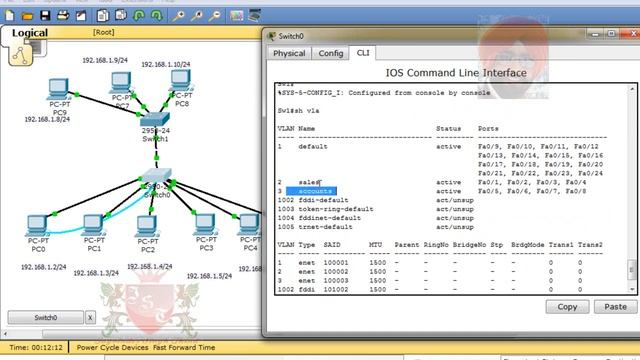The image size is (640, 360).
Task: Click Power Cycle Devices
Action: (112, 348)
